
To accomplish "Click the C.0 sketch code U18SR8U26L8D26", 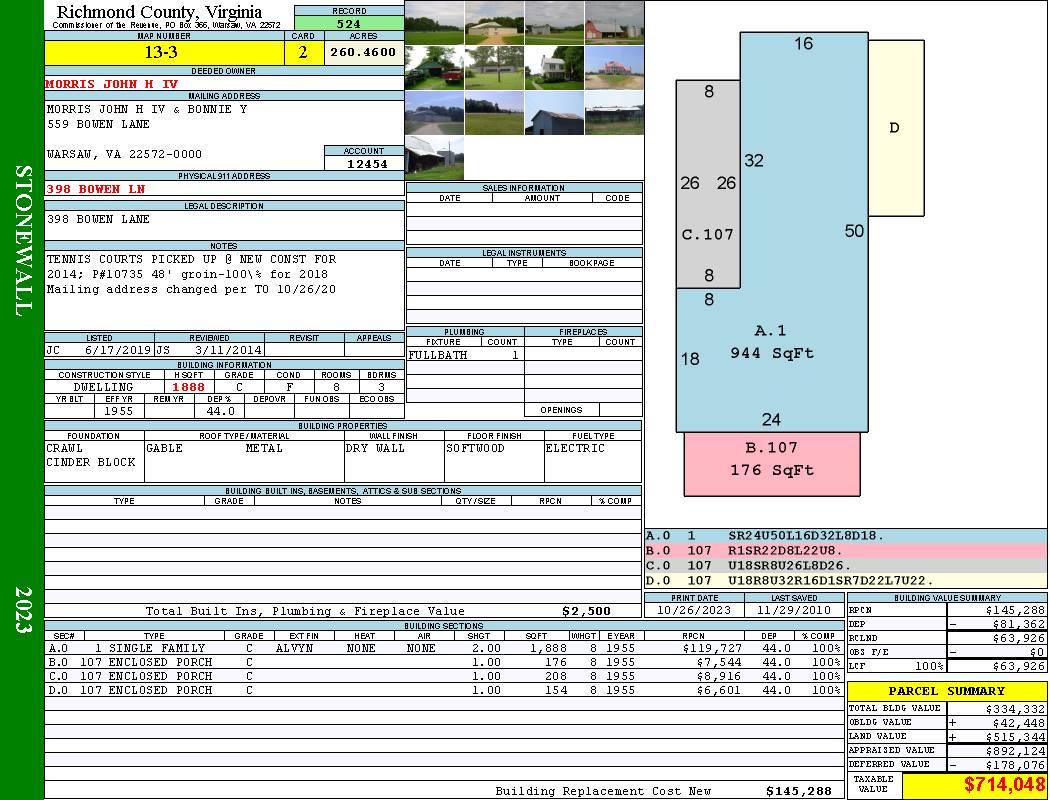I will tap(790, 565).
